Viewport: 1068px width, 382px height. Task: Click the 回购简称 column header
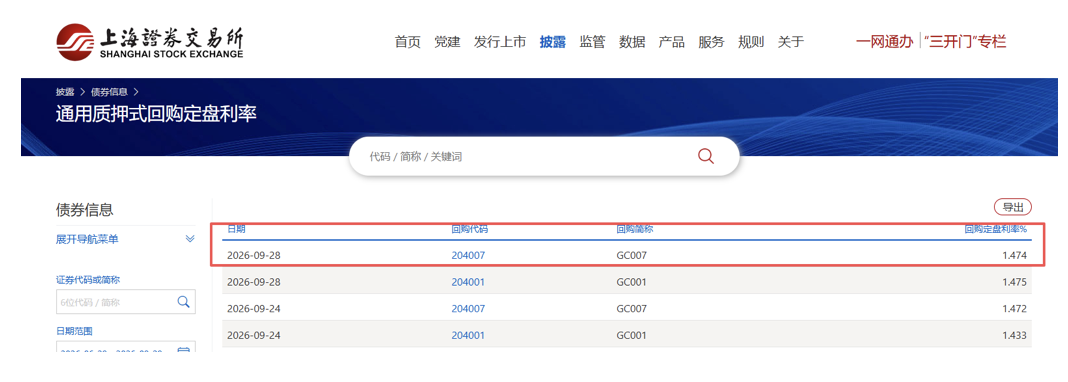634,229
